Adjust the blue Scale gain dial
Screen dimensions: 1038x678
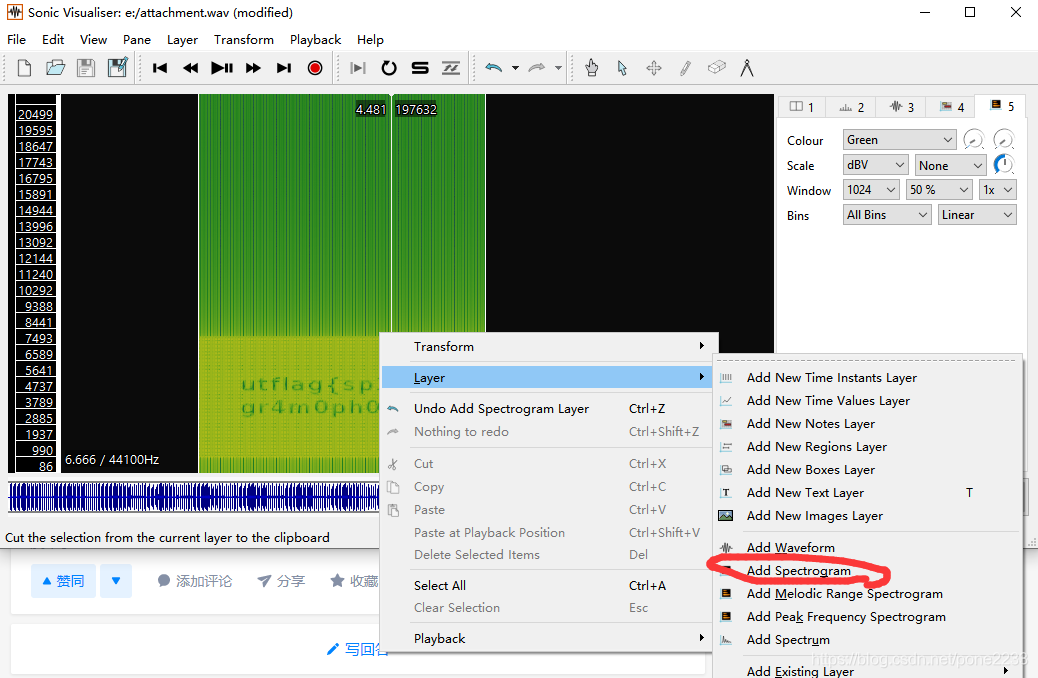pyautogui.click(x=1004, y=164)
